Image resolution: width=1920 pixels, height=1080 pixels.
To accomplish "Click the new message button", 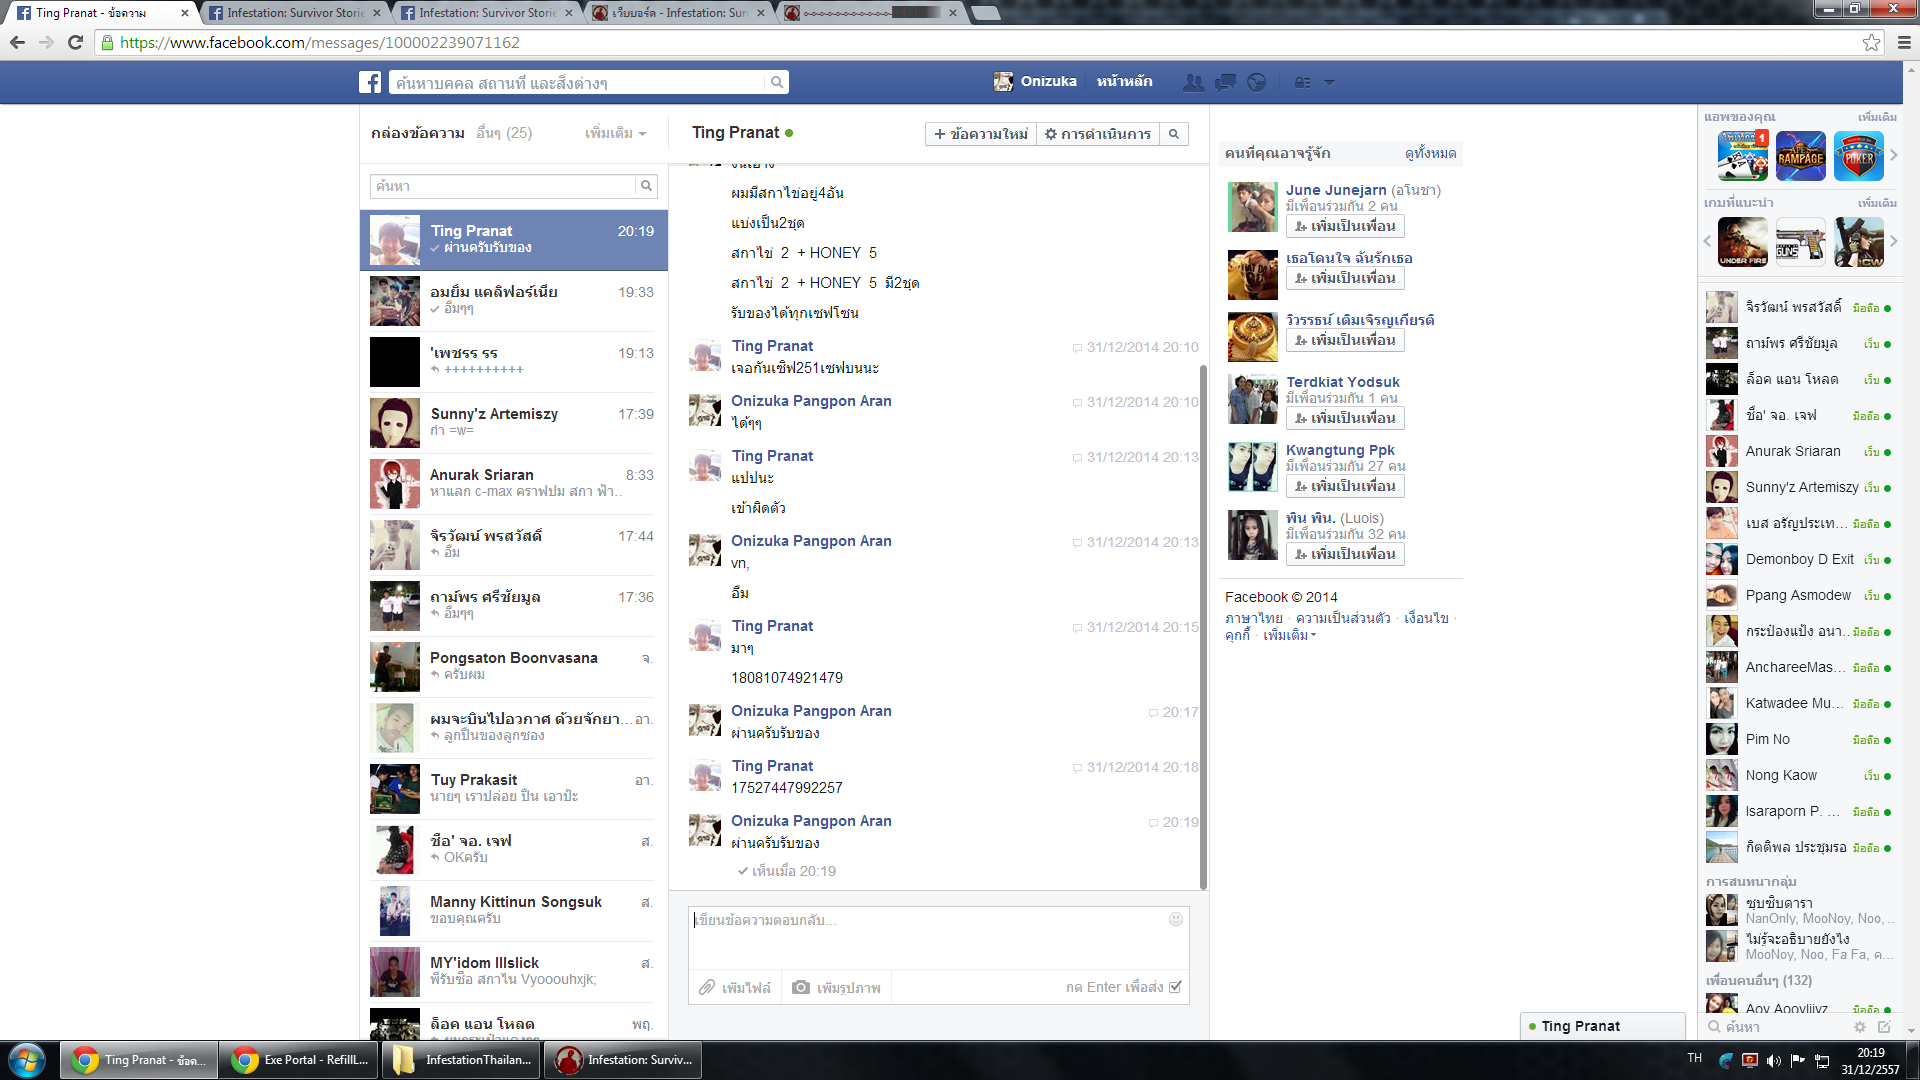I will pyautogui.click(x=980, y=134).
